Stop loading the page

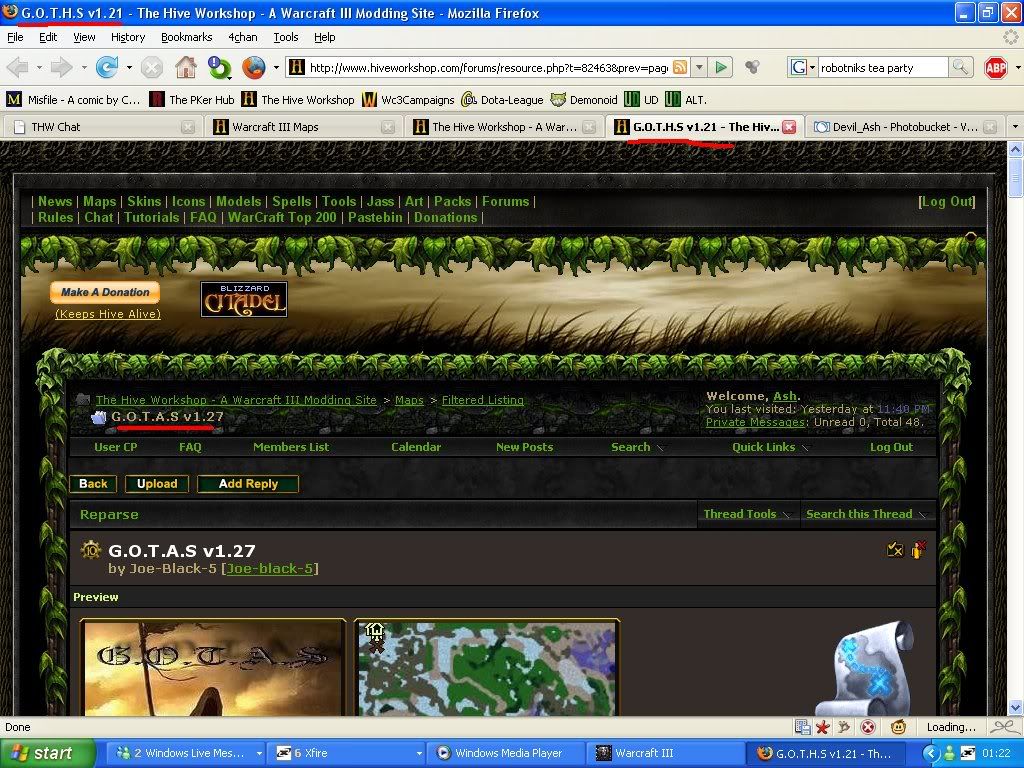coord(152,67)
